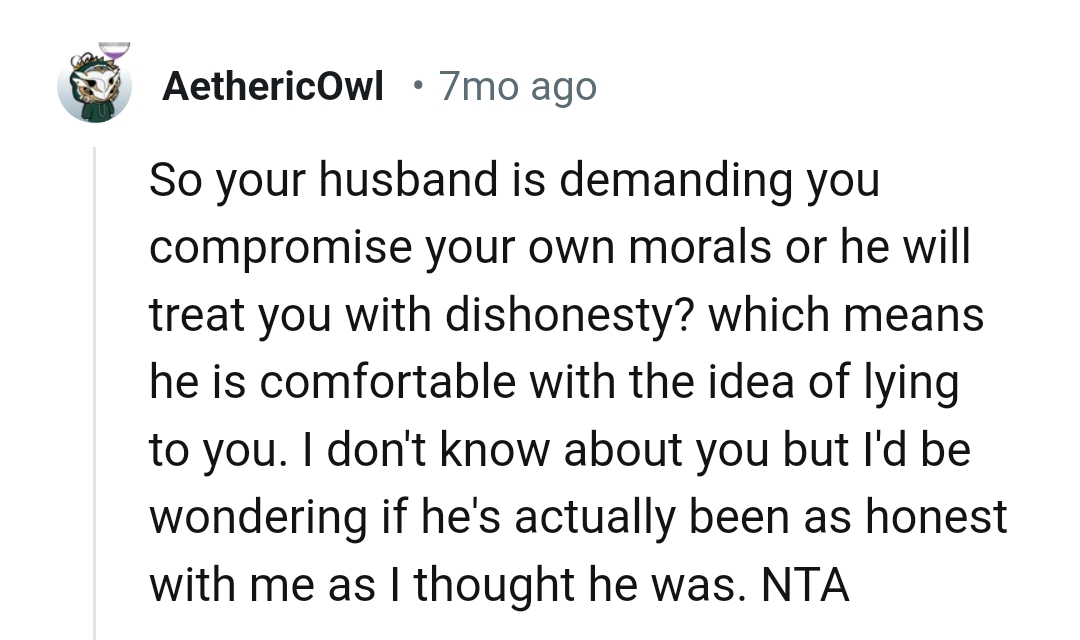
Task: Collapse the comment using the thread line
Action: 94,390
